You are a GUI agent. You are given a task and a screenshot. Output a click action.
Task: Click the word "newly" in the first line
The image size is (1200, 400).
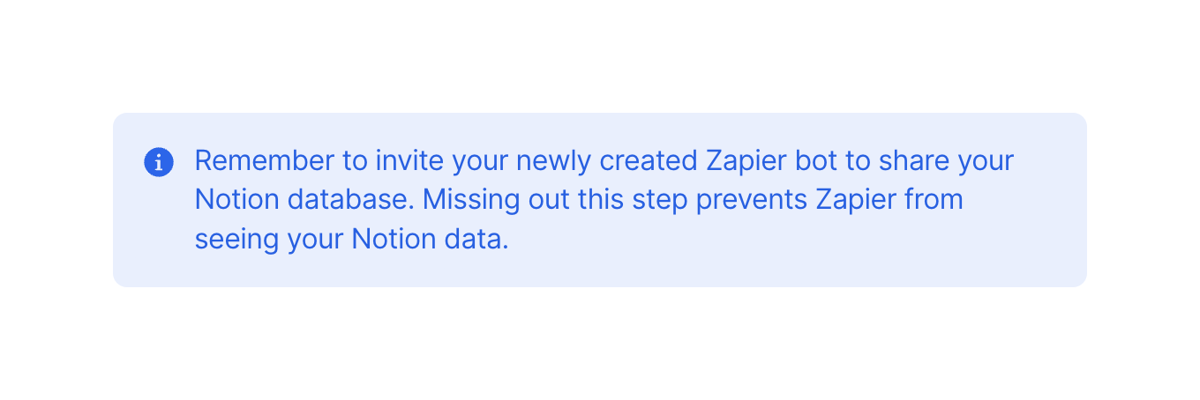pyautogui.click(x=555, y=161)
